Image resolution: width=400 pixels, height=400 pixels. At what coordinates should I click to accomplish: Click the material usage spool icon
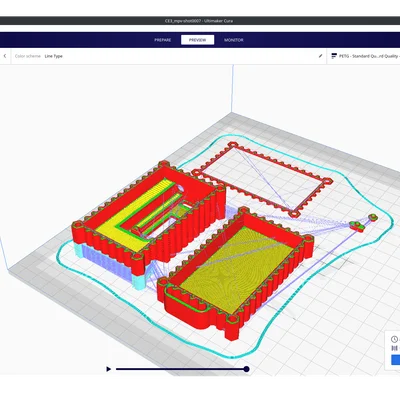(x=395, y=348)
